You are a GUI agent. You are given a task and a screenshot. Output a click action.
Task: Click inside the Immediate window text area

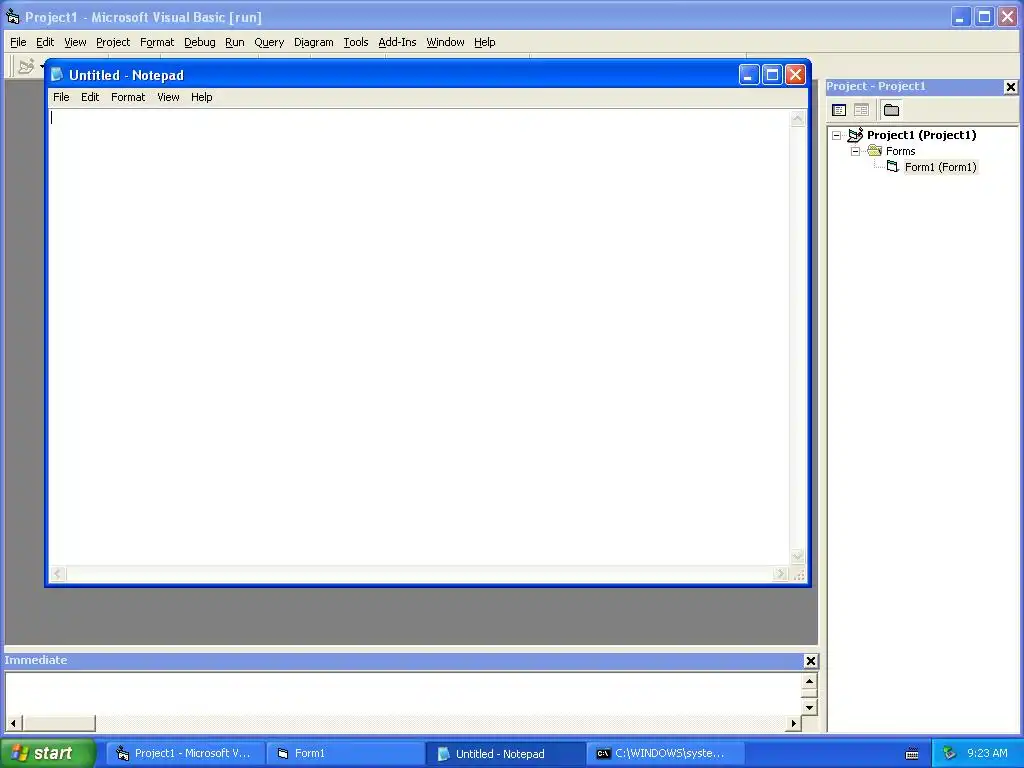404,694
